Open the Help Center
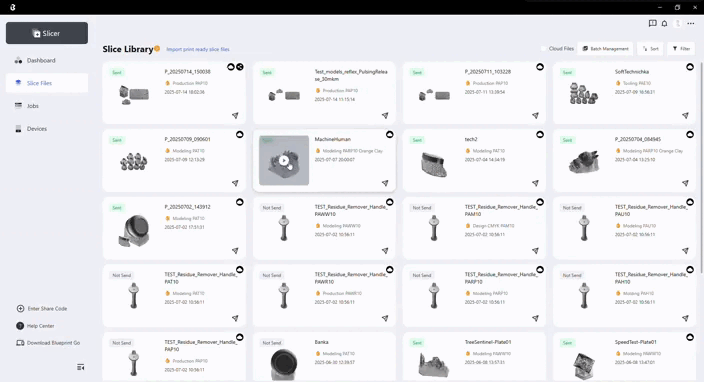The width and height of the screenshot is (704, 382). (35, 326)
